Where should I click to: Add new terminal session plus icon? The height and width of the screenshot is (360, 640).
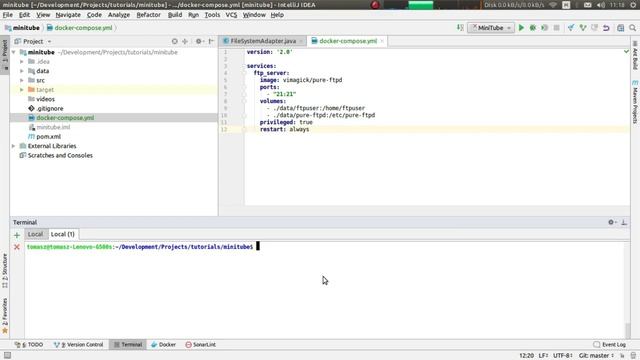coord(17,235)
